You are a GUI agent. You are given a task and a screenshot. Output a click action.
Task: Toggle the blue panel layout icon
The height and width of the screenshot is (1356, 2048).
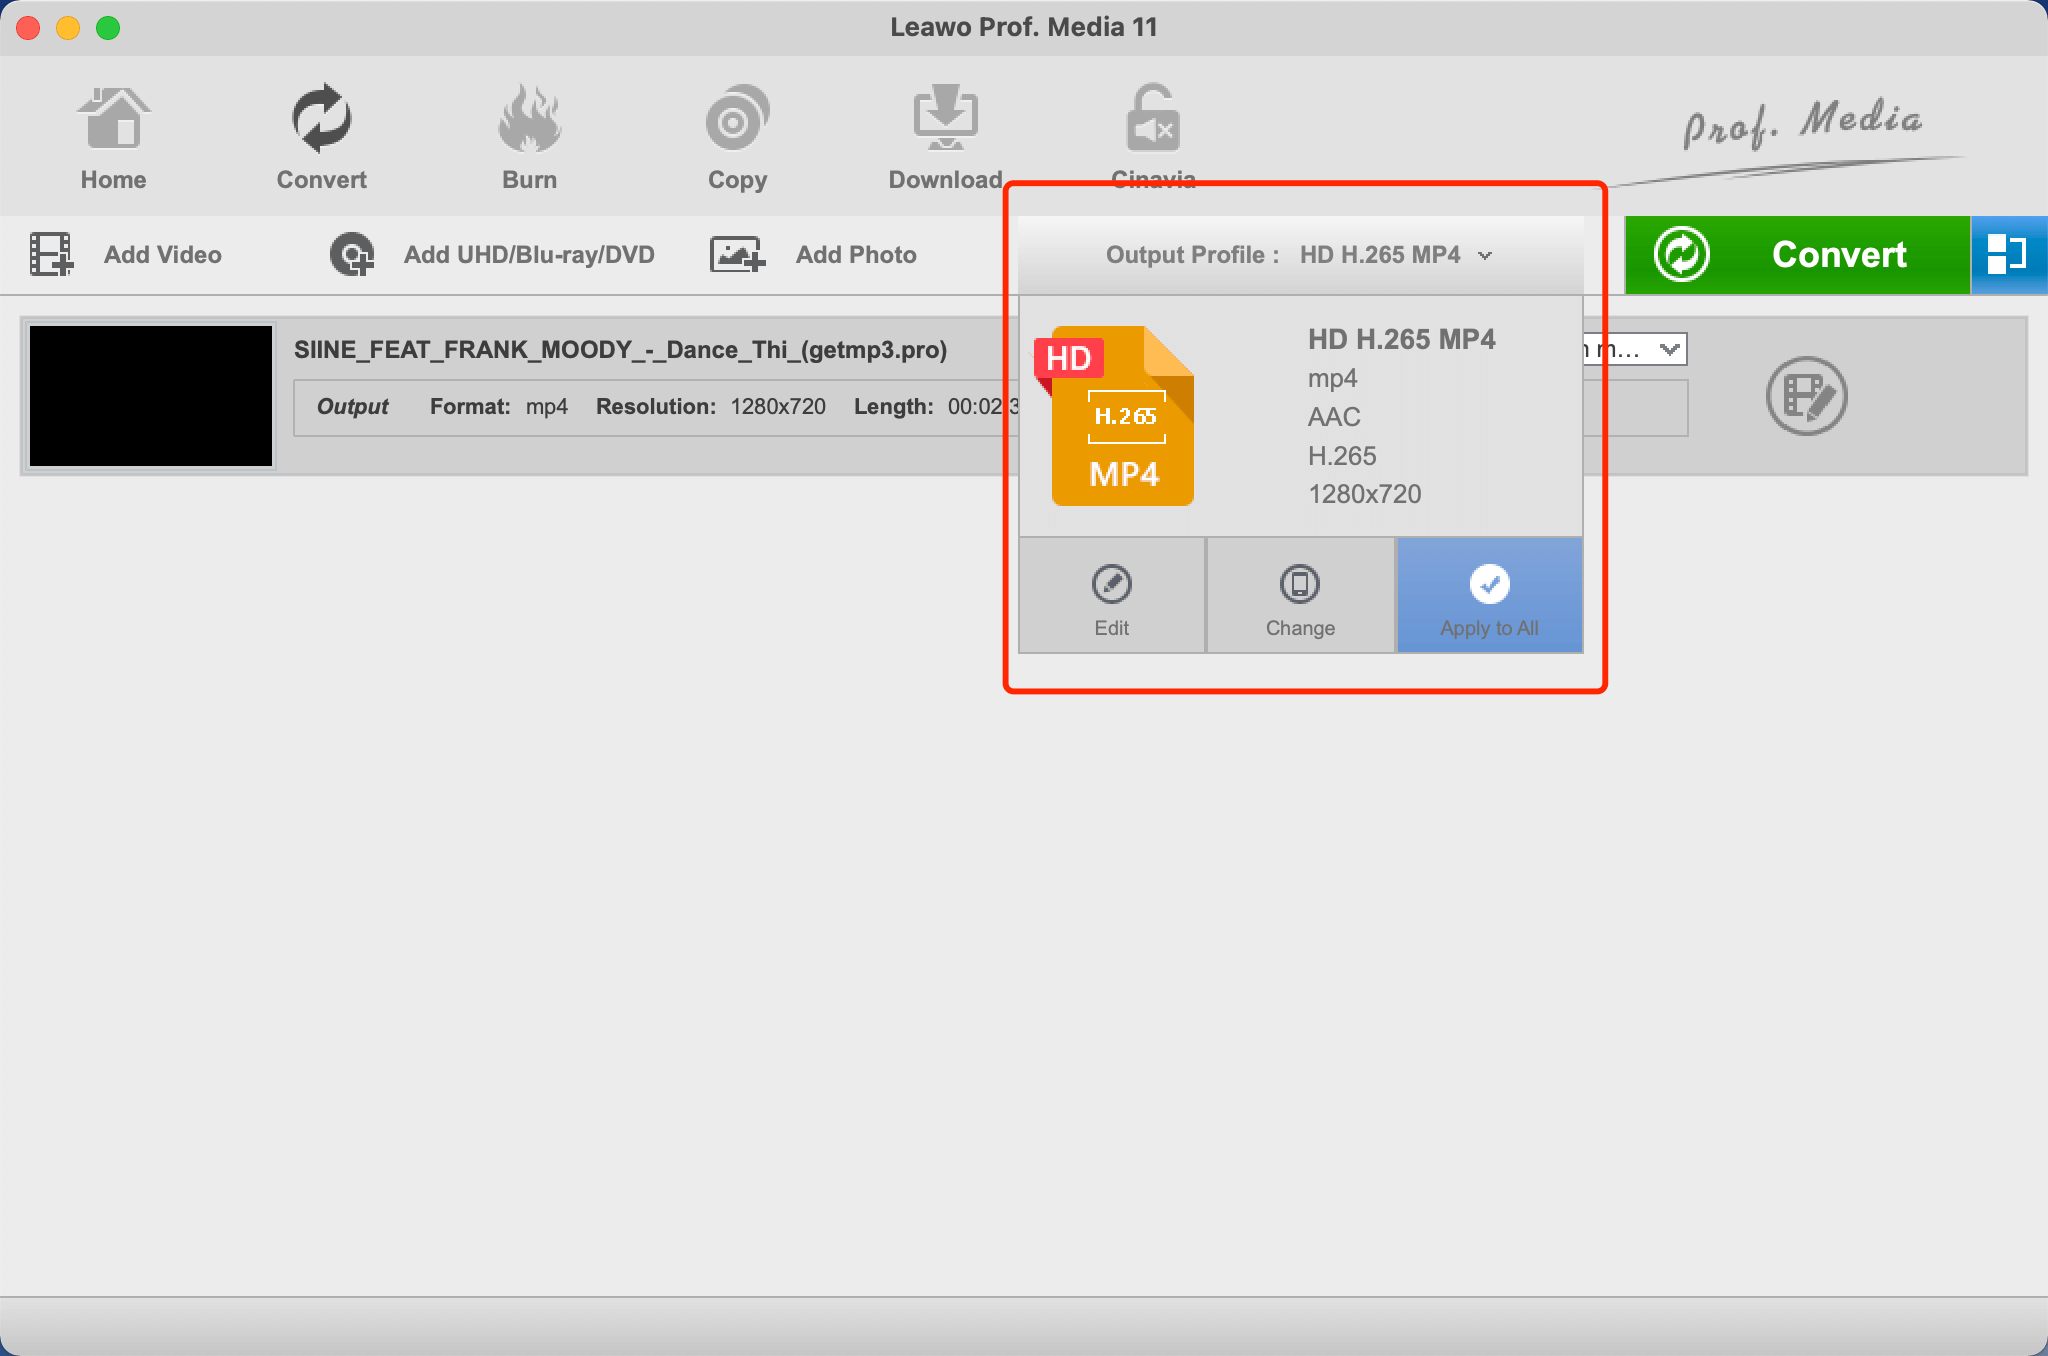2007,254
